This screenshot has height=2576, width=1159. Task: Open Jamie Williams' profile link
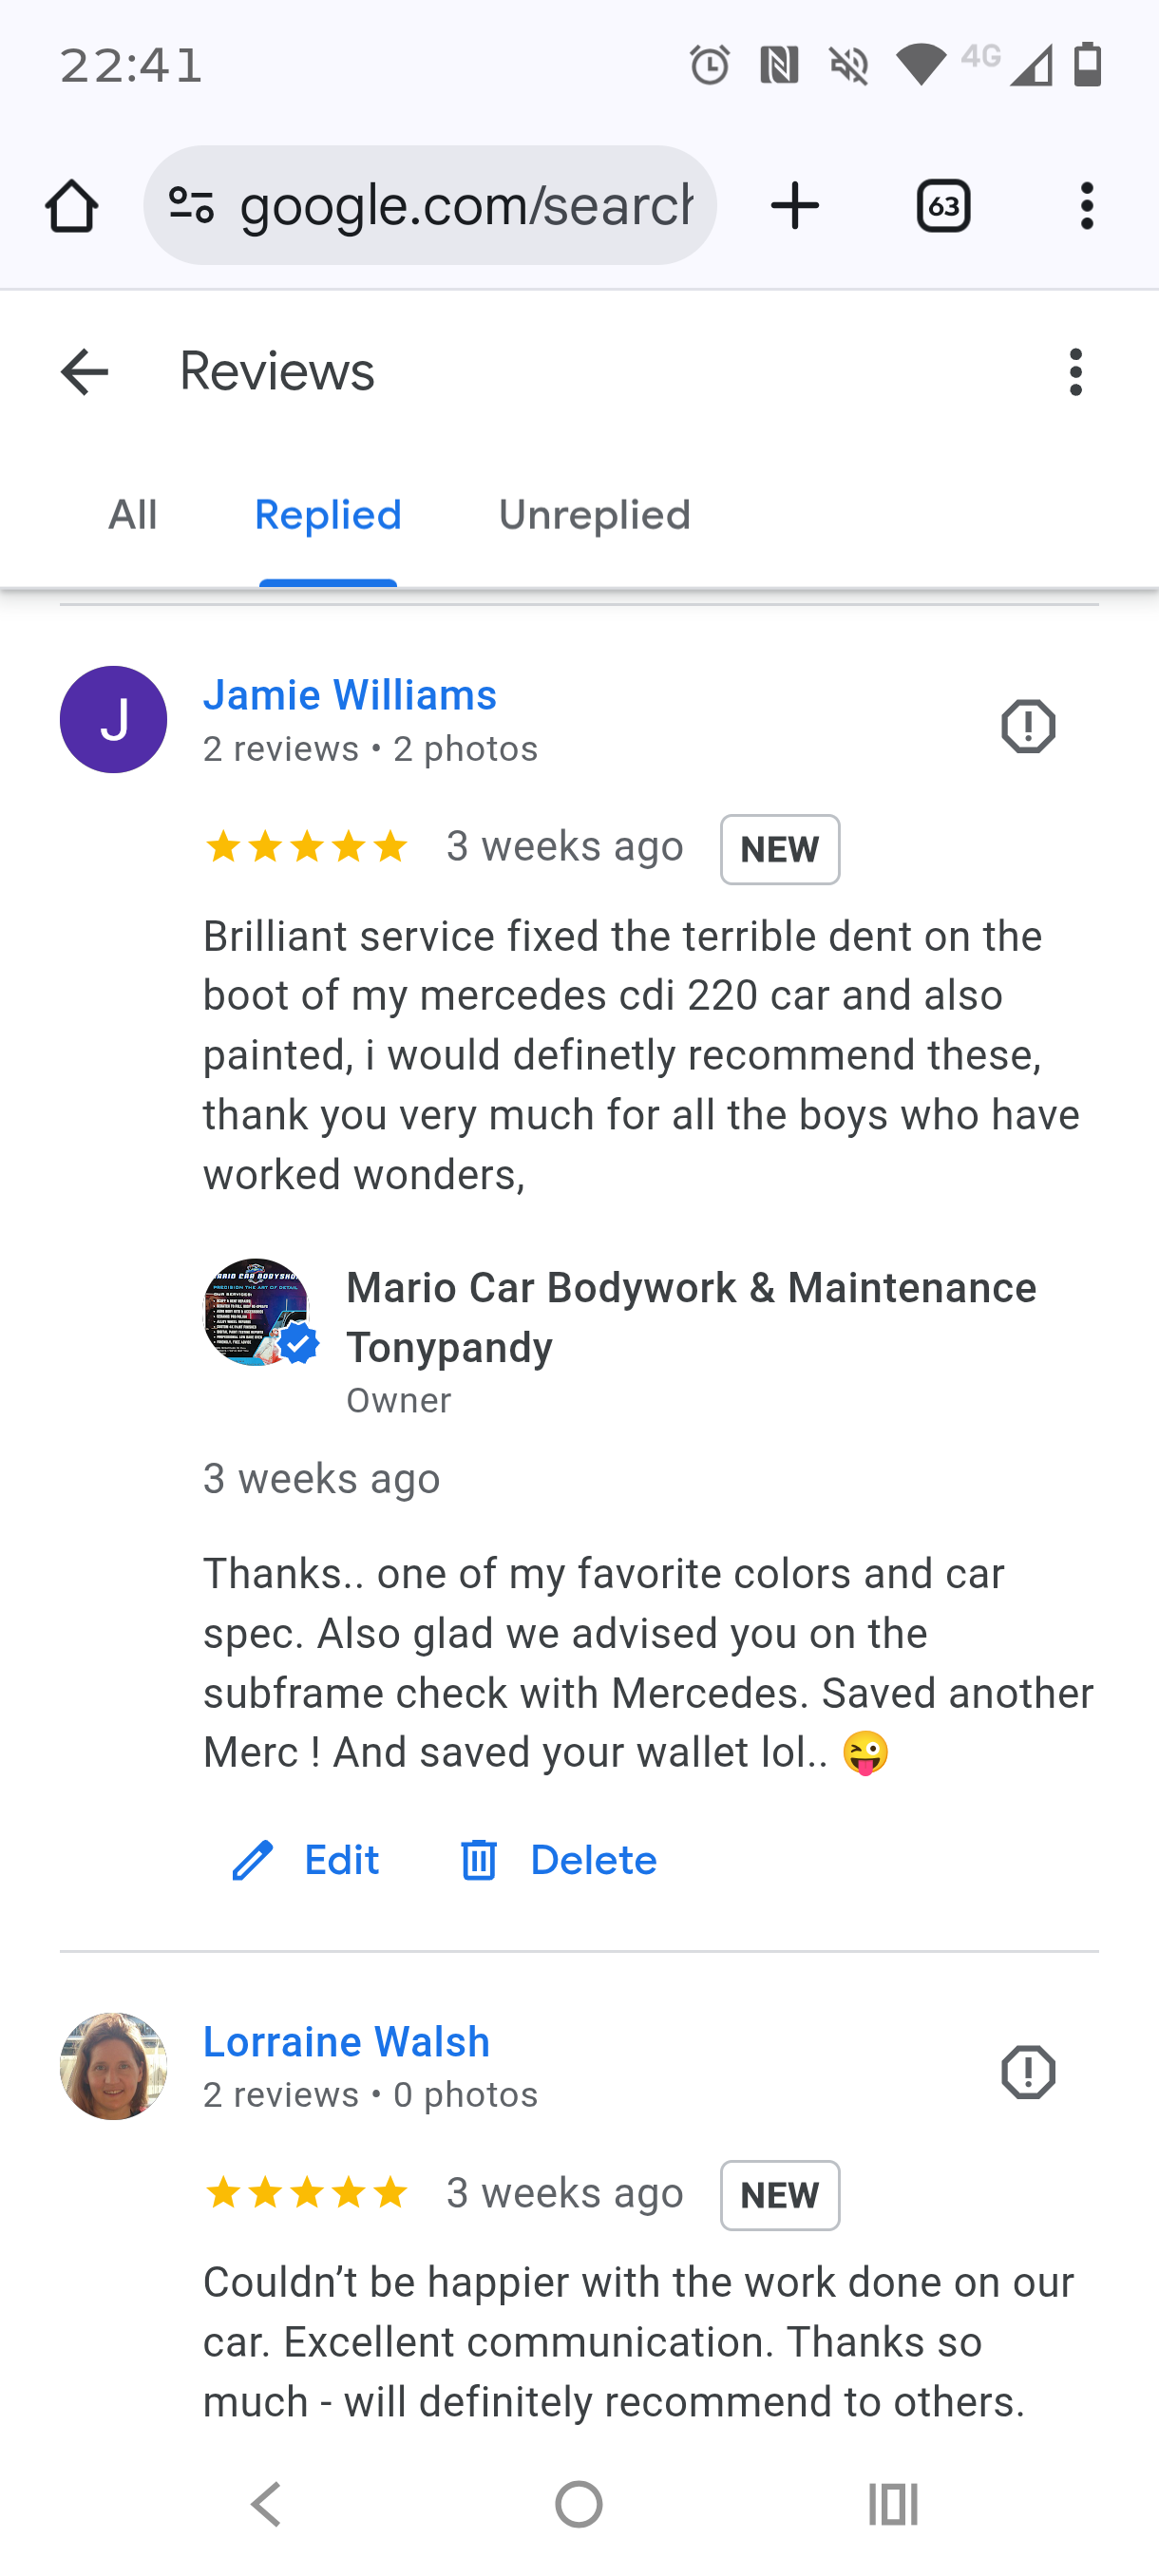click(350, 695)
